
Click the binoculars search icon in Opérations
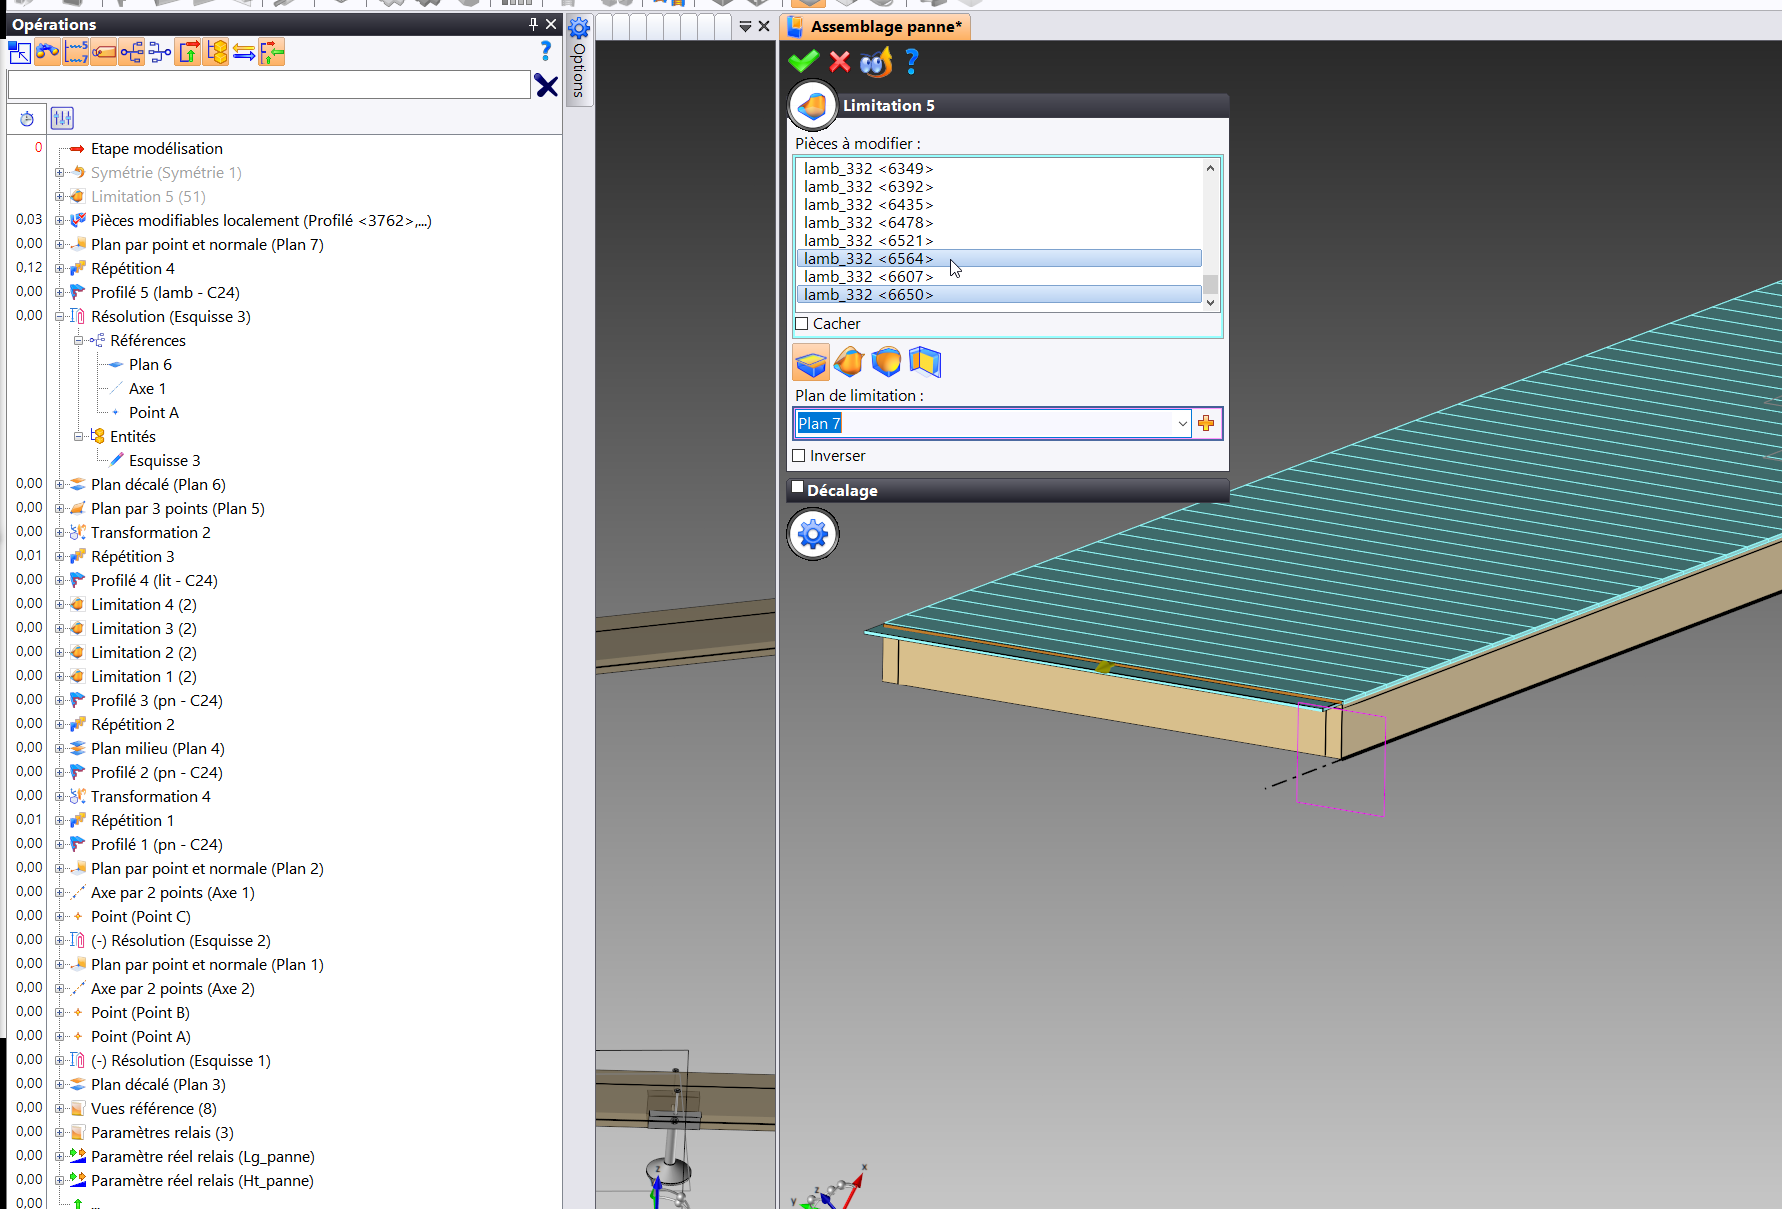pos(47,52)
